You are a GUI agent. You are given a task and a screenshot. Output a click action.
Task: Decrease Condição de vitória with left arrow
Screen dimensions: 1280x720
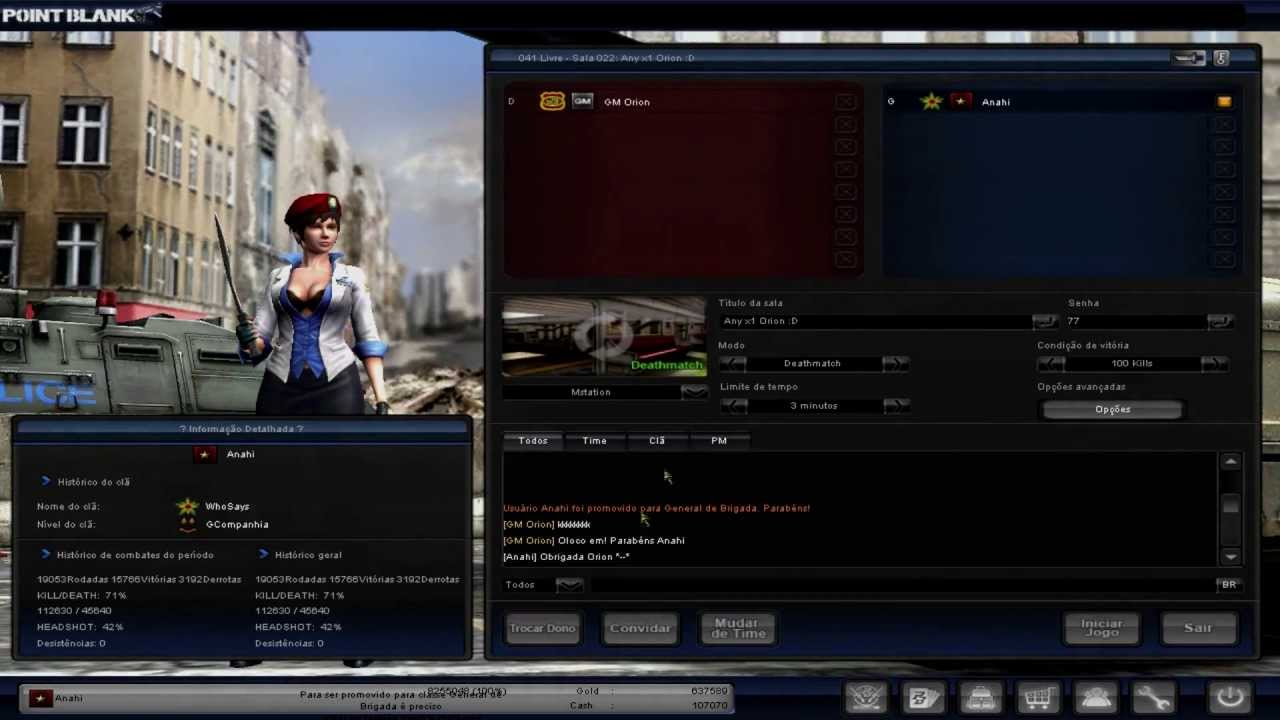click(x=1052, y=363)
